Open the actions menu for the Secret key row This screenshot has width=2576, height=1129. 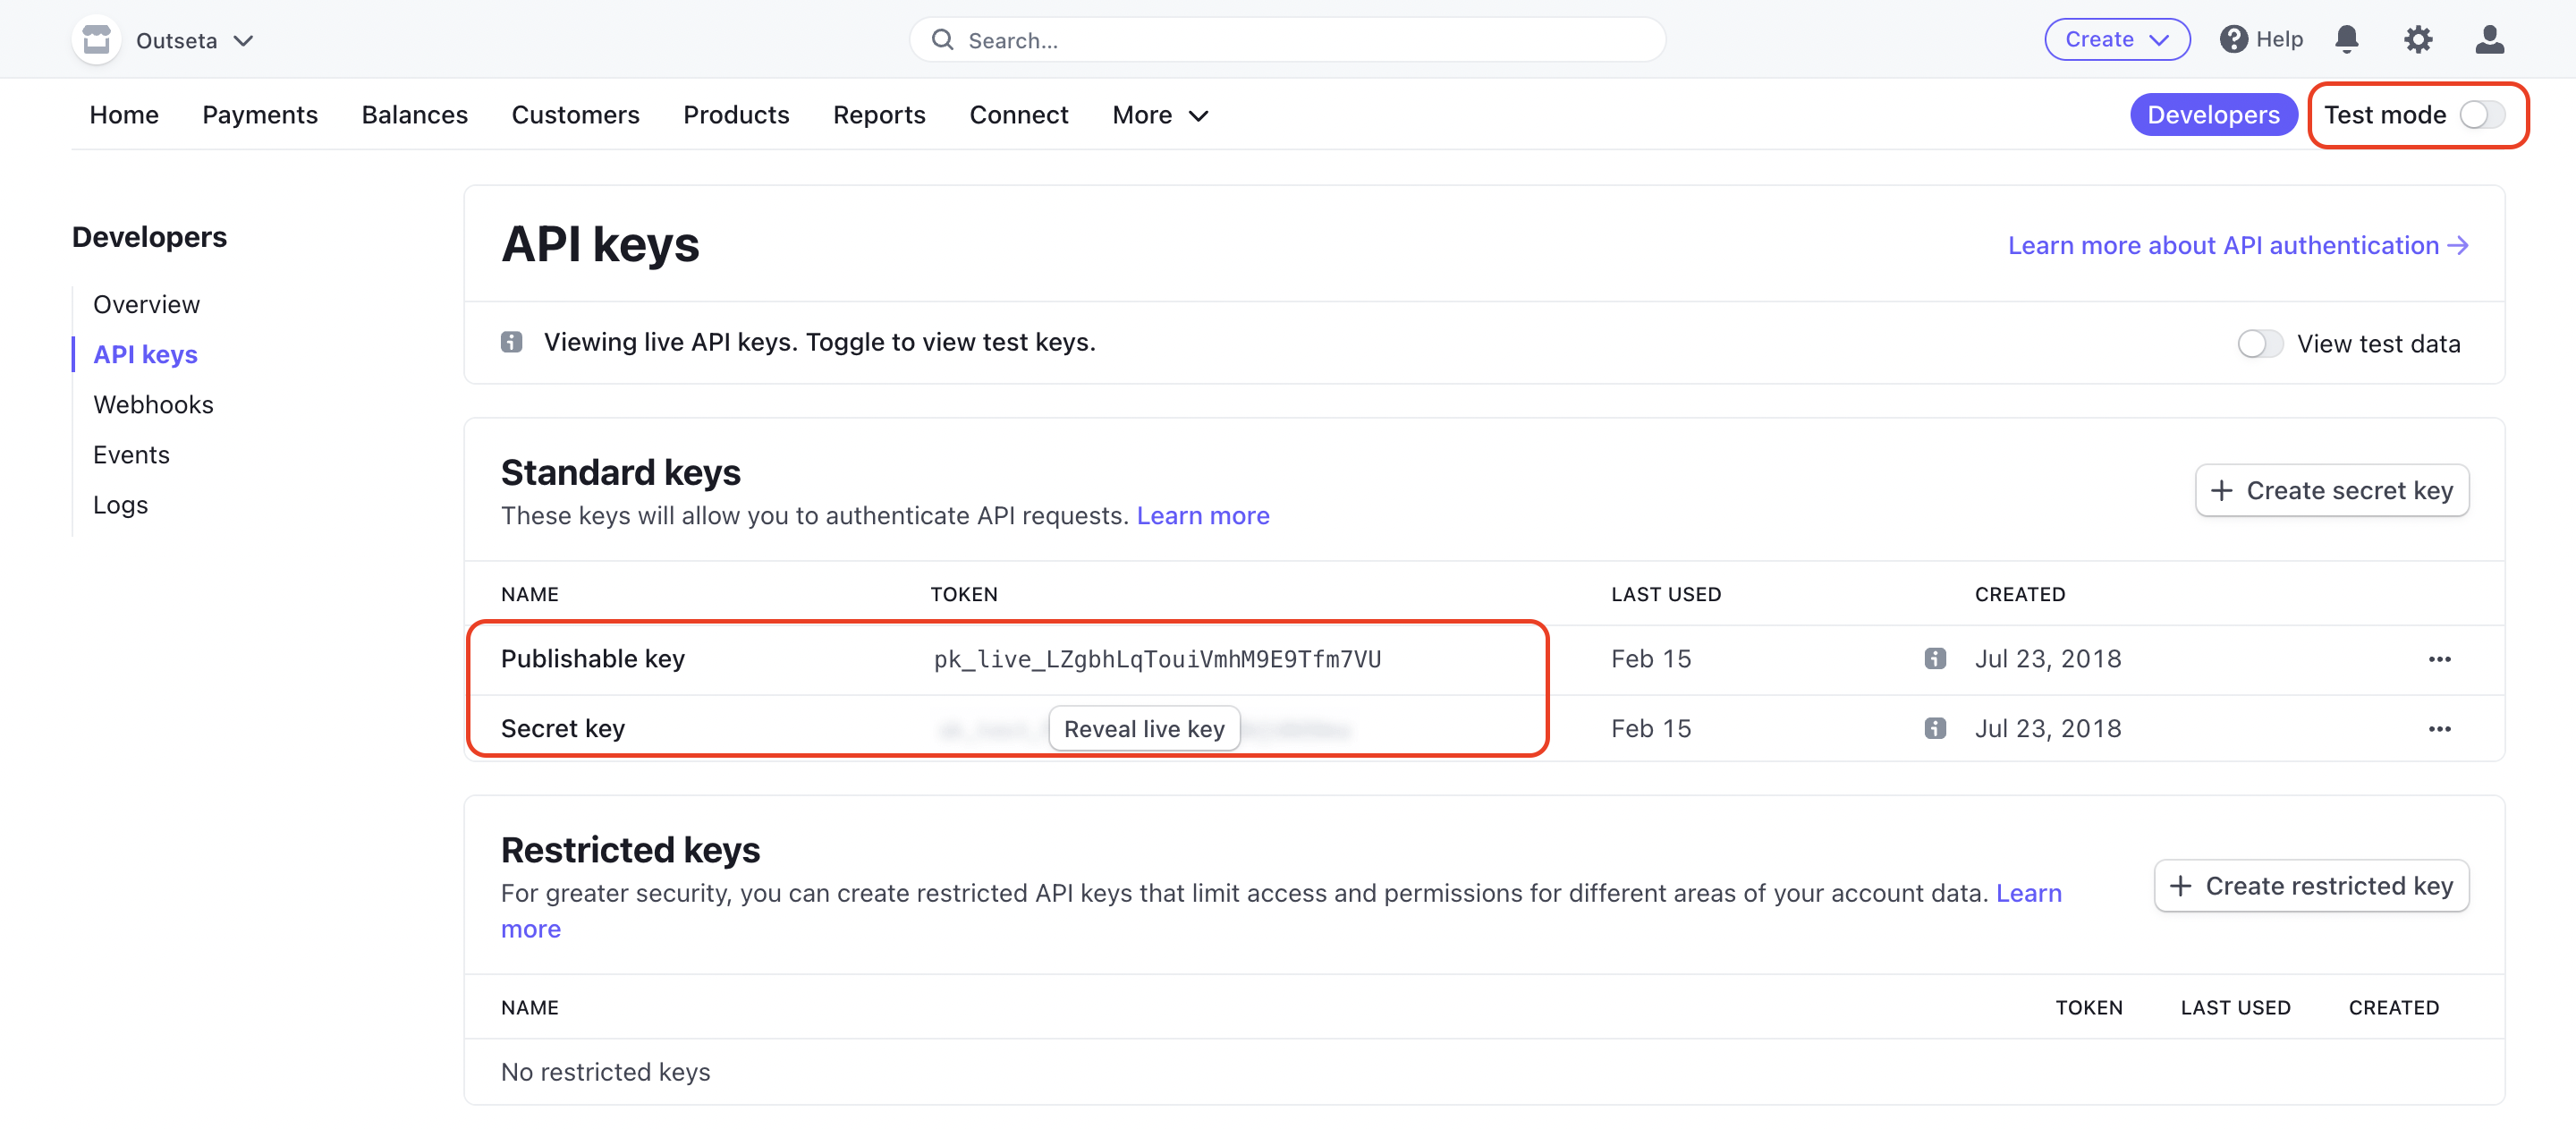[x=2441, y=728]
